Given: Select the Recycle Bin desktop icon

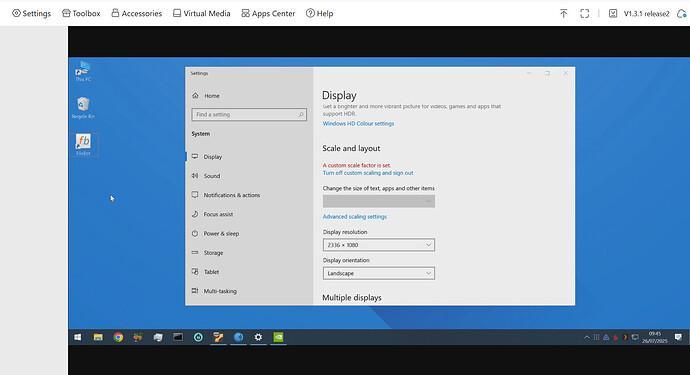Looking at the screenshot, I should click(83, 108).
